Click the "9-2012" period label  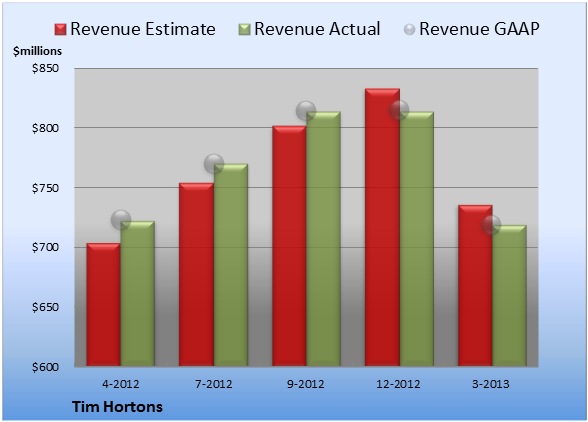point(306,384)
